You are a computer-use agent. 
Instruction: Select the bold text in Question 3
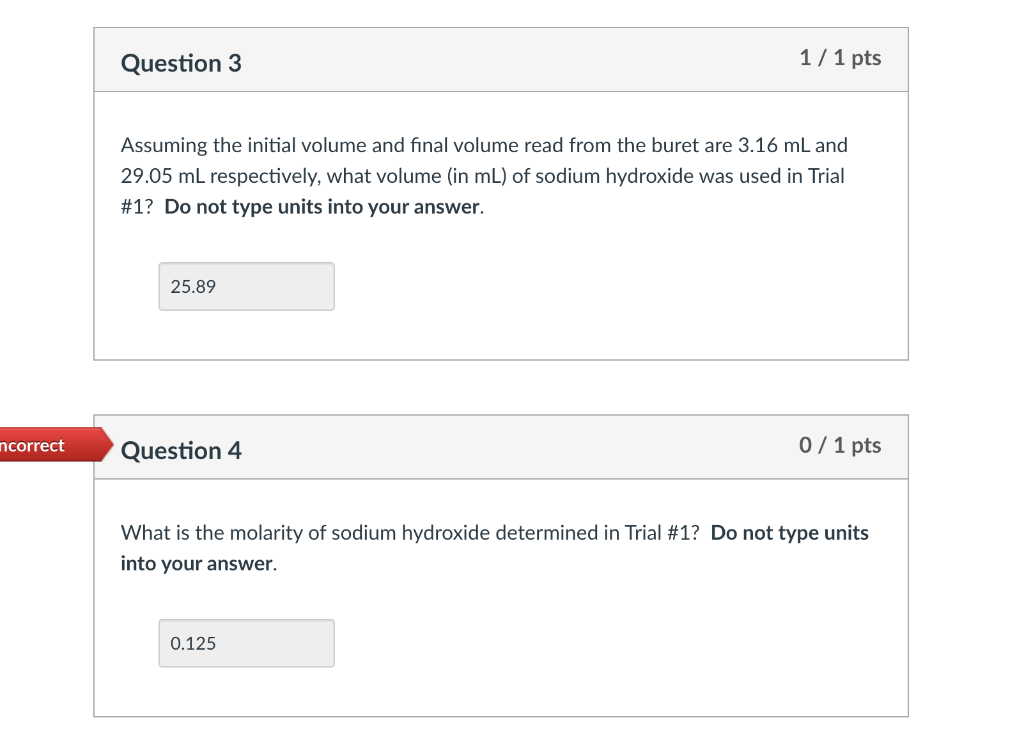[x=320, y=206]
